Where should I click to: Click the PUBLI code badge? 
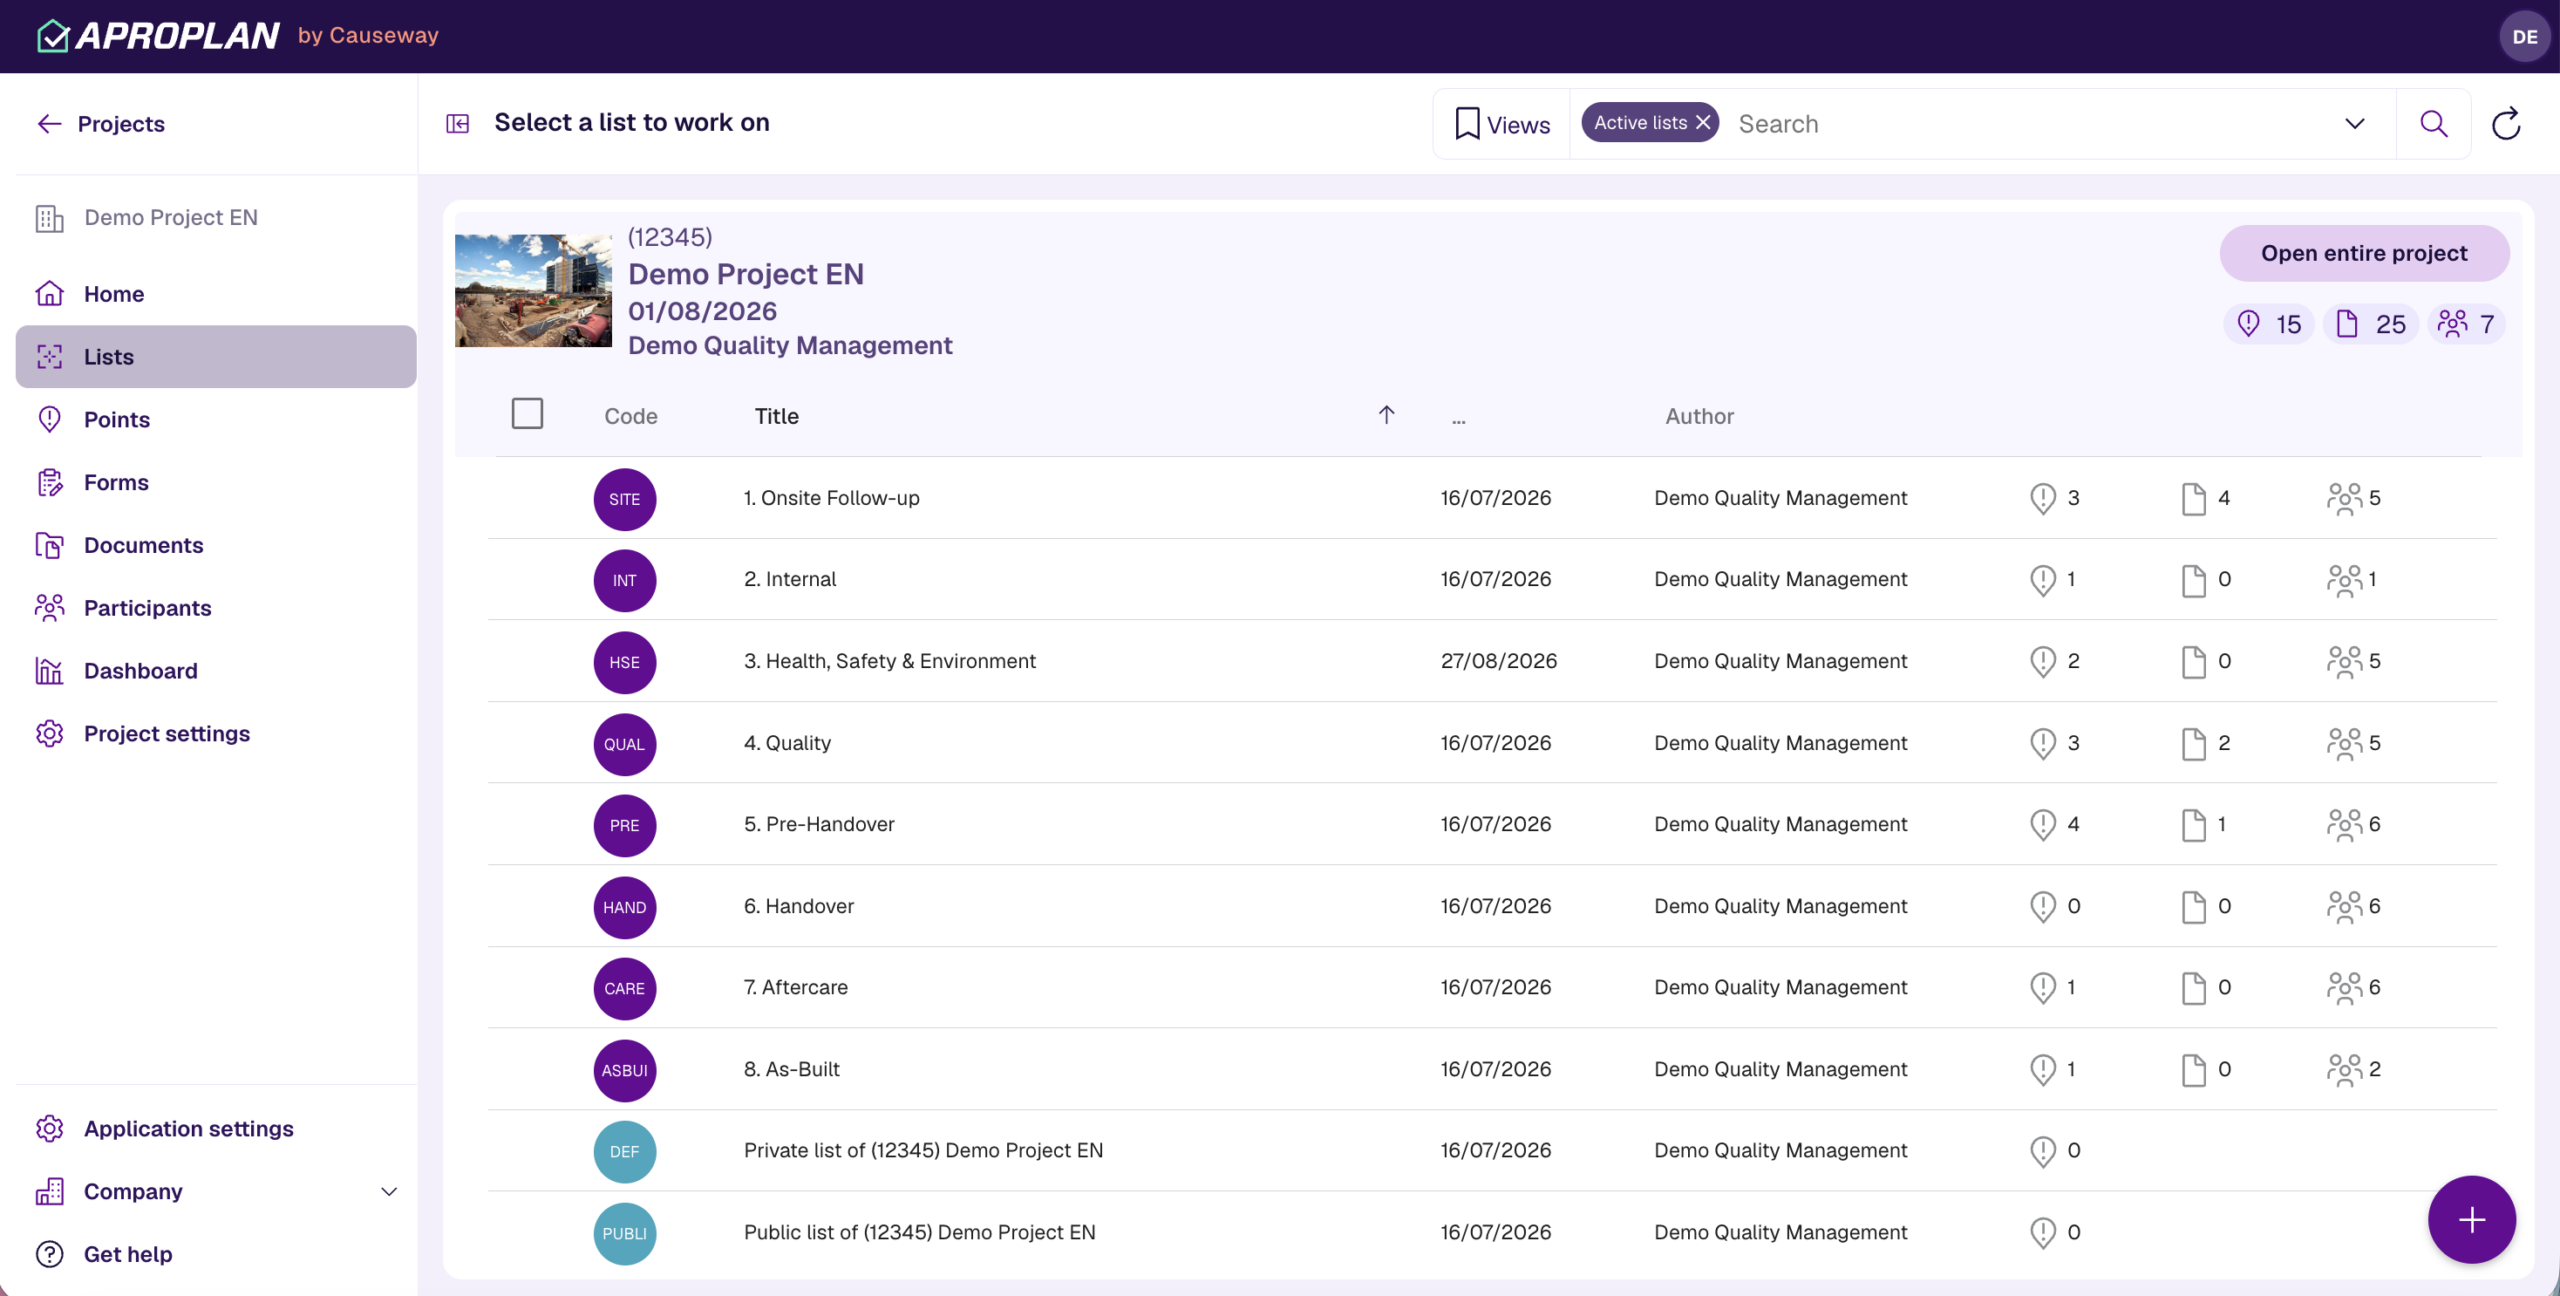coord(625,1234)
